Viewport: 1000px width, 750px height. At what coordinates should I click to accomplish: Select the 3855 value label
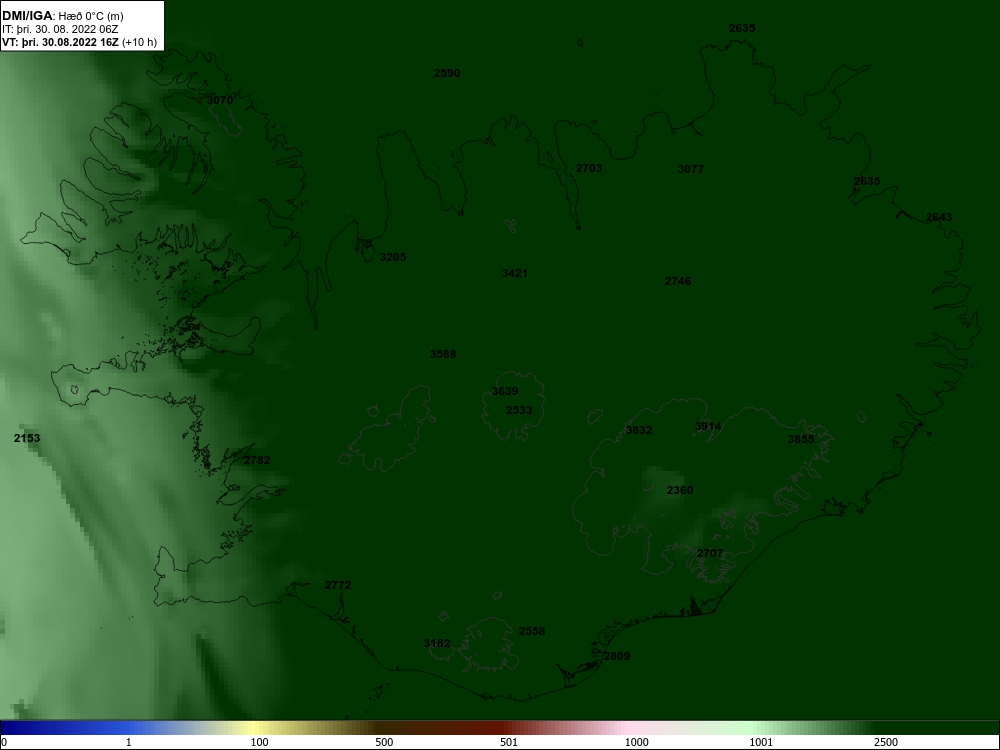[x=801, y=439]
